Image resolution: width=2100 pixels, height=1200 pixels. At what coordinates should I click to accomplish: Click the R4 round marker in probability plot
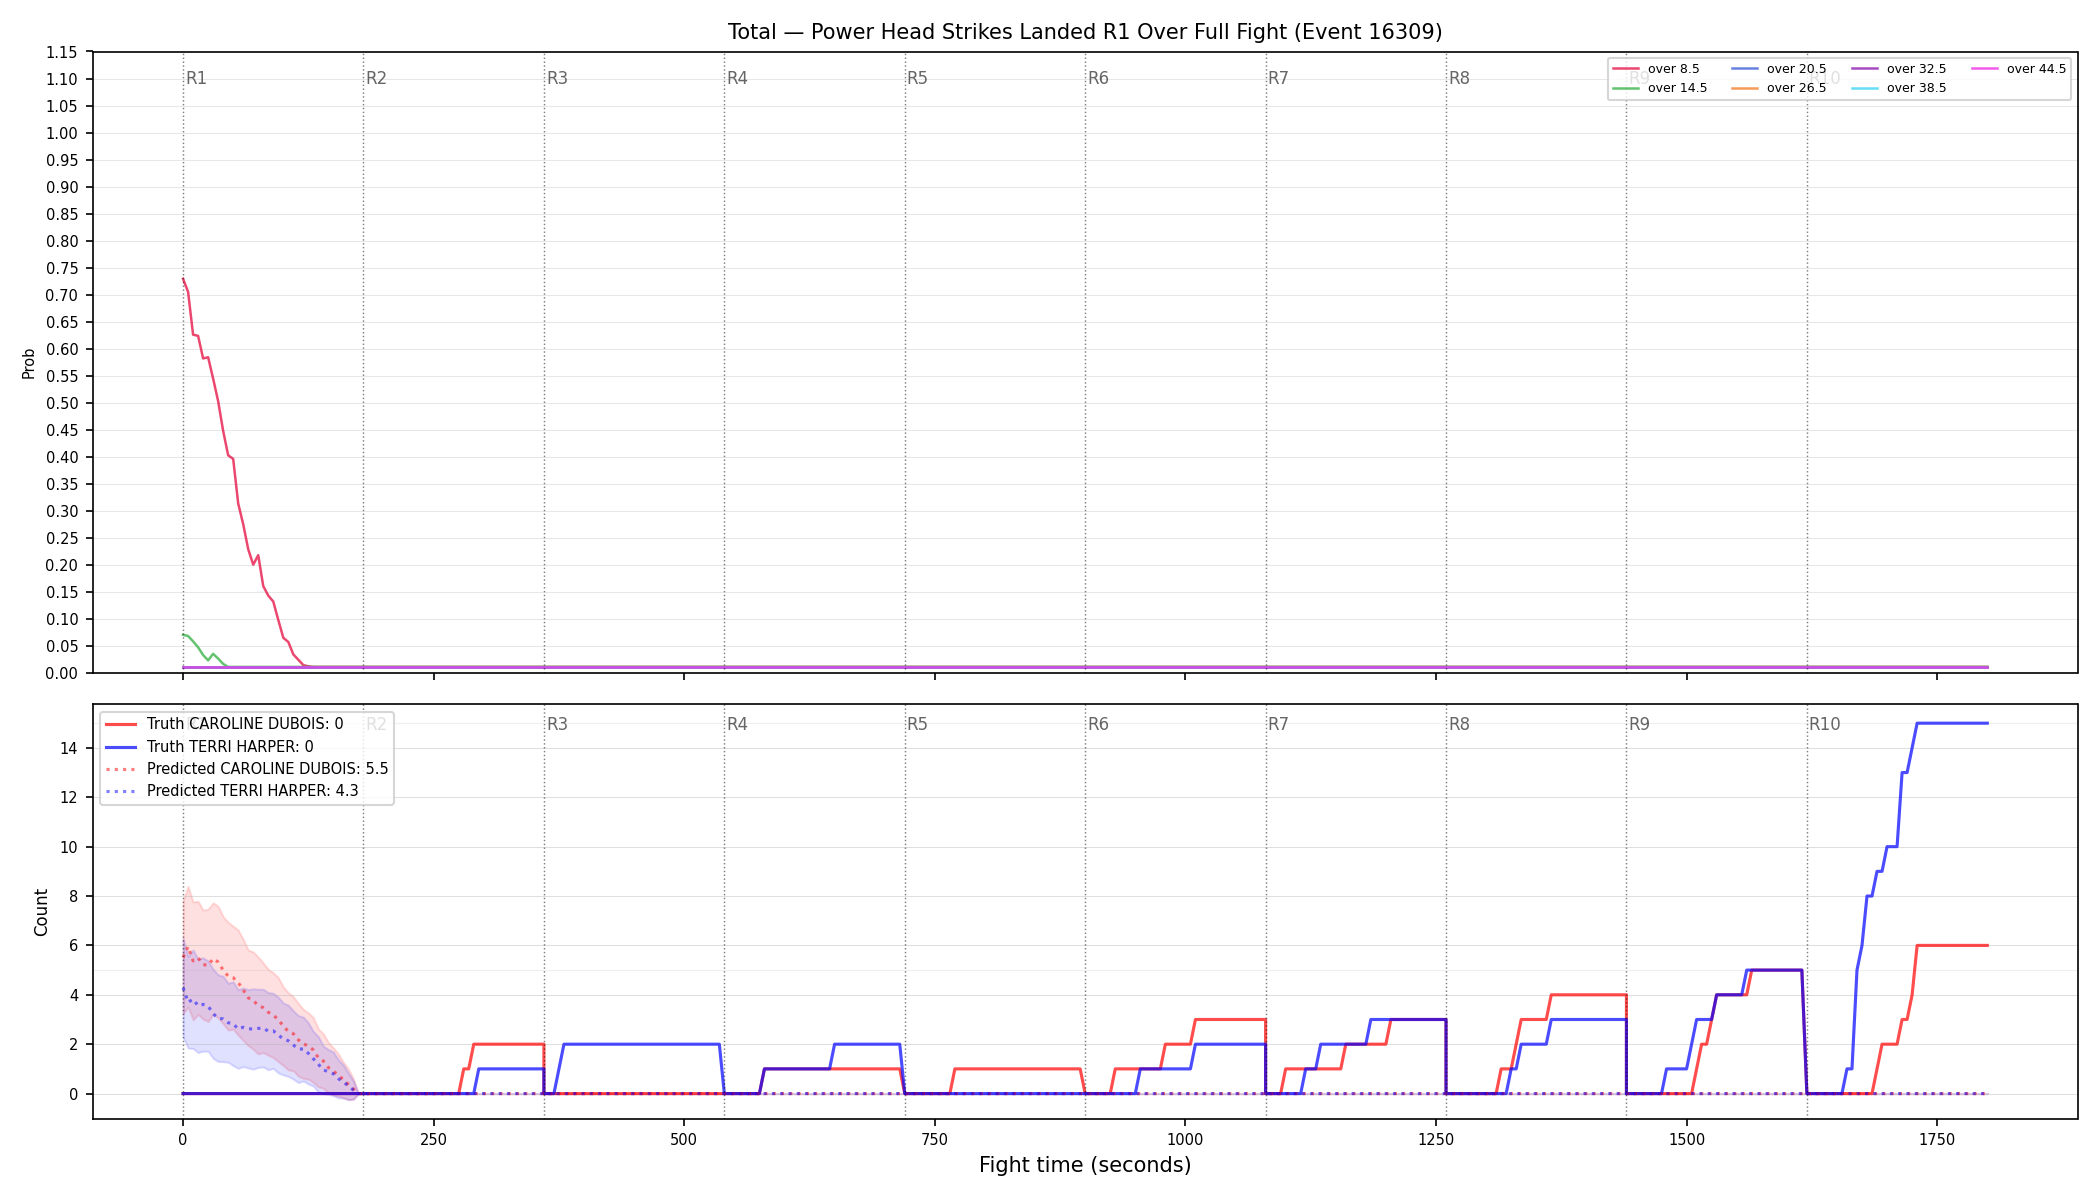point(737,78)
